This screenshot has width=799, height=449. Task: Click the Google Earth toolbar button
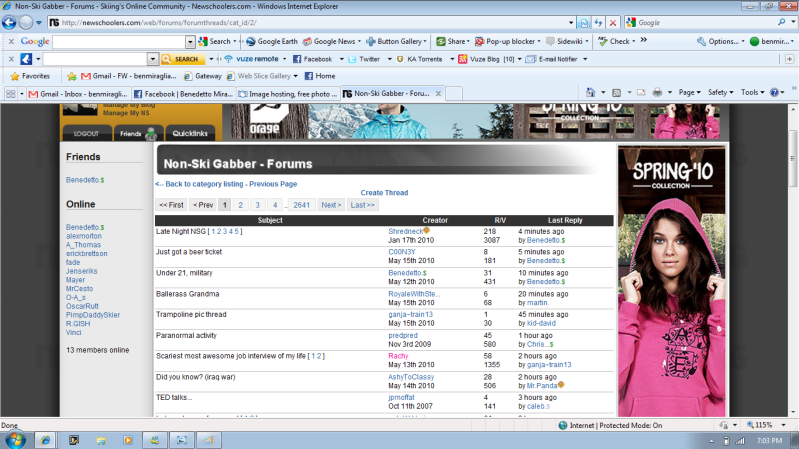pyautogui.click(x=272, y=41)
